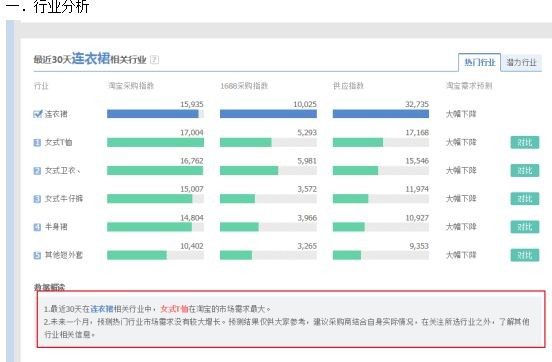Click rank 1 icon next to 女式T恤
Viewport: 552px width, 362px height.
pos(37,142)
